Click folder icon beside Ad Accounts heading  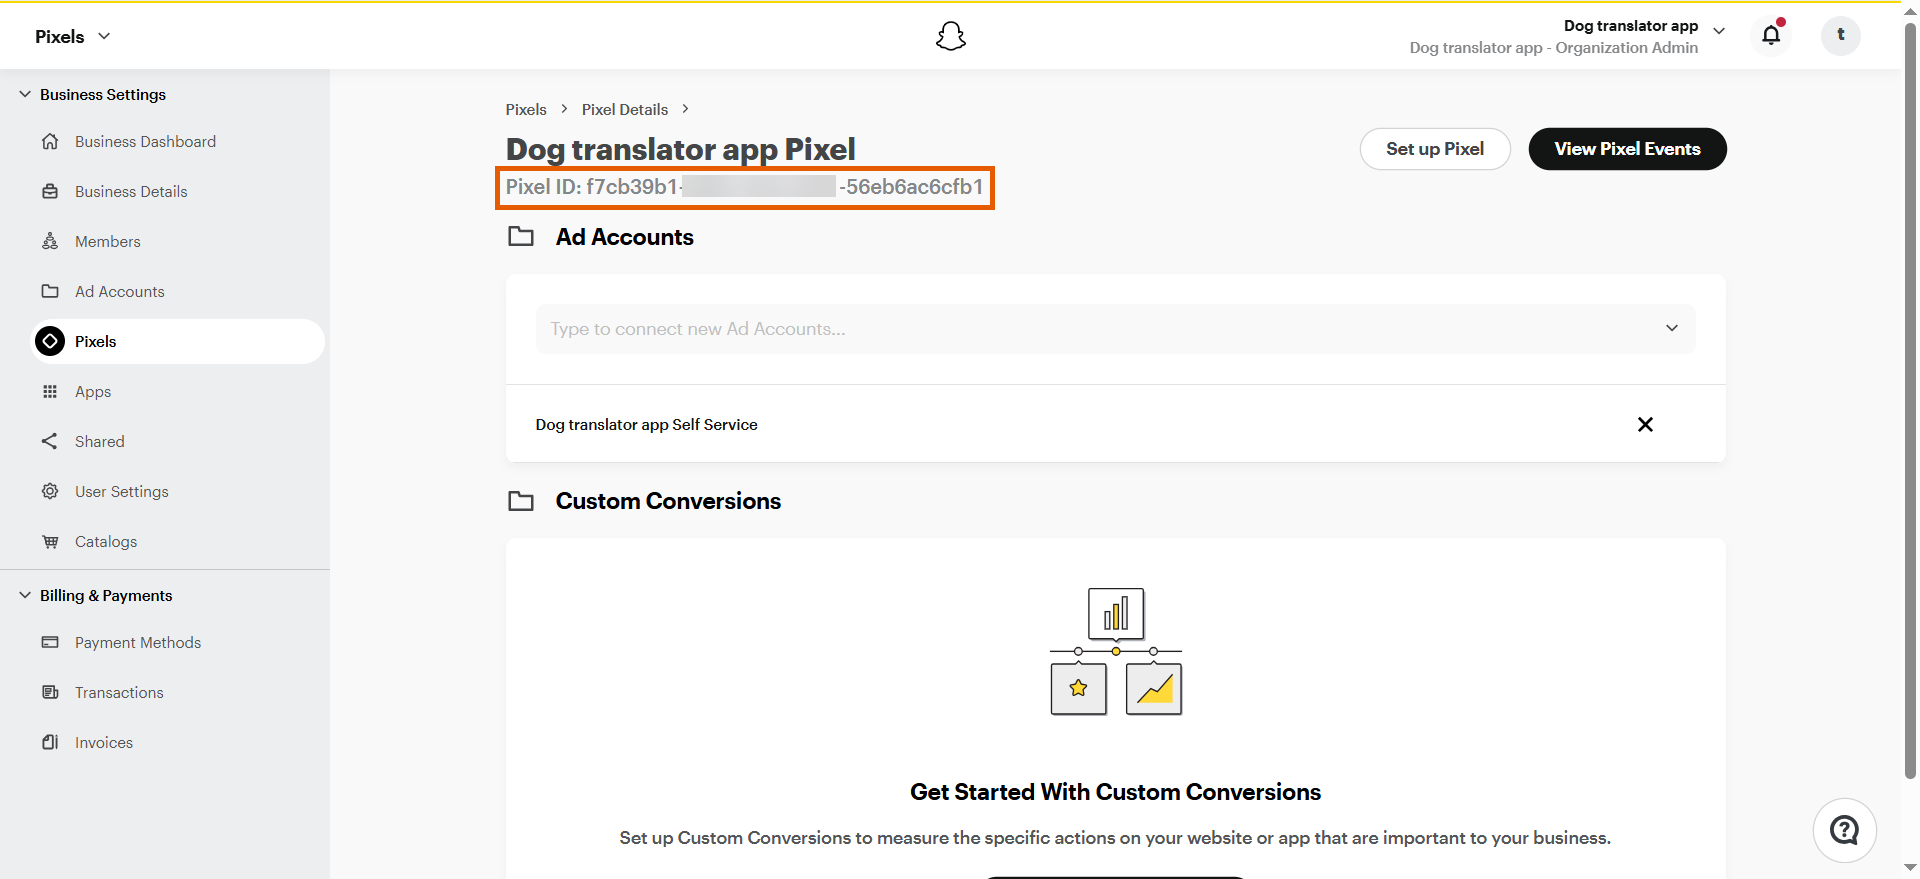click(x=521, y=237)
